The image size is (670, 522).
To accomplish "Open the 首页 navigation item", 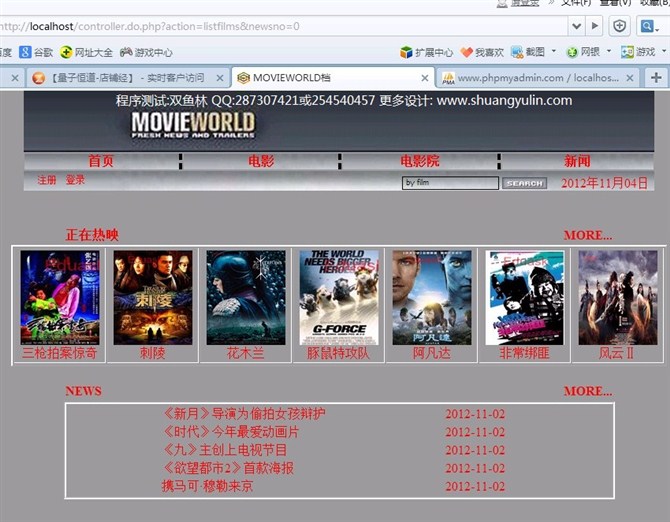I will 101,161.
